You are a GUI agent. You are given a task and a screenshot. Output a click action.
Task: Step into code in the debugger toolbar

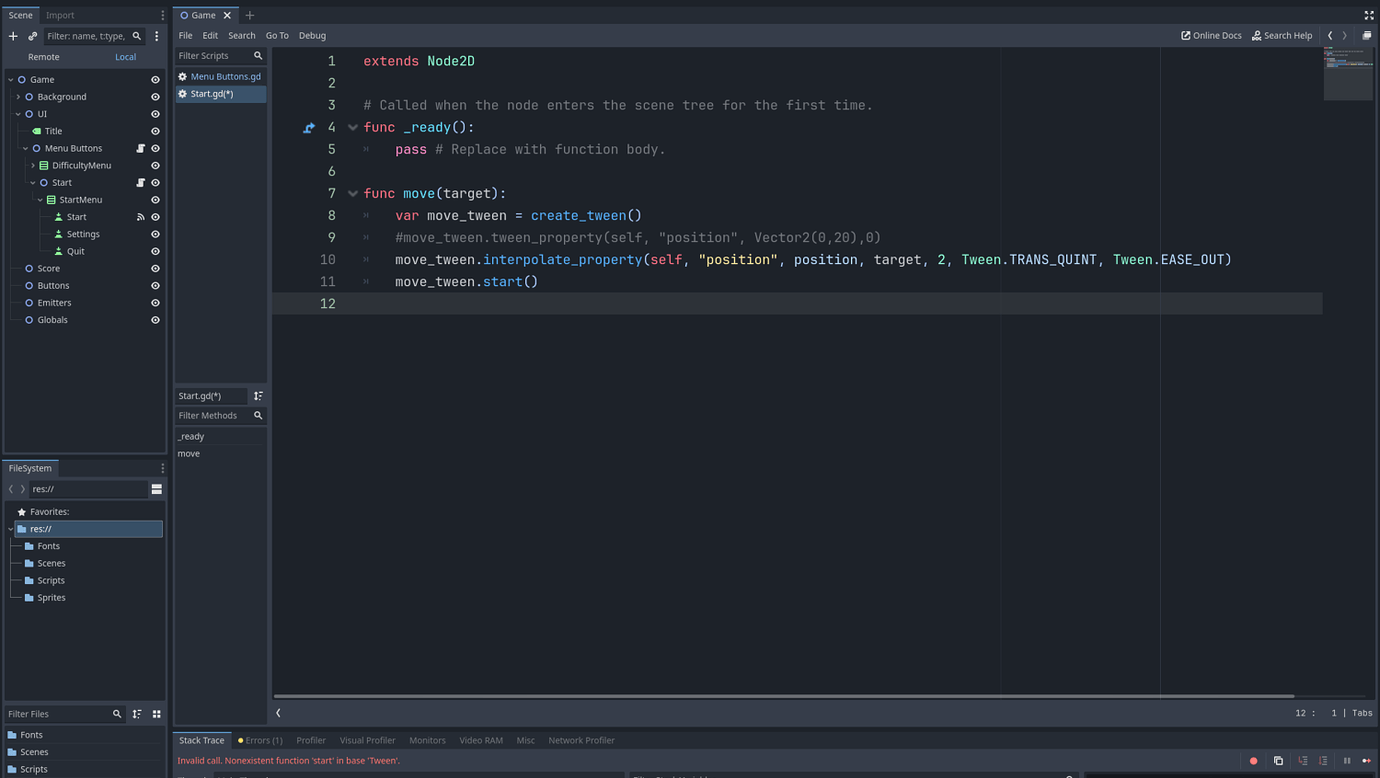1302,760
